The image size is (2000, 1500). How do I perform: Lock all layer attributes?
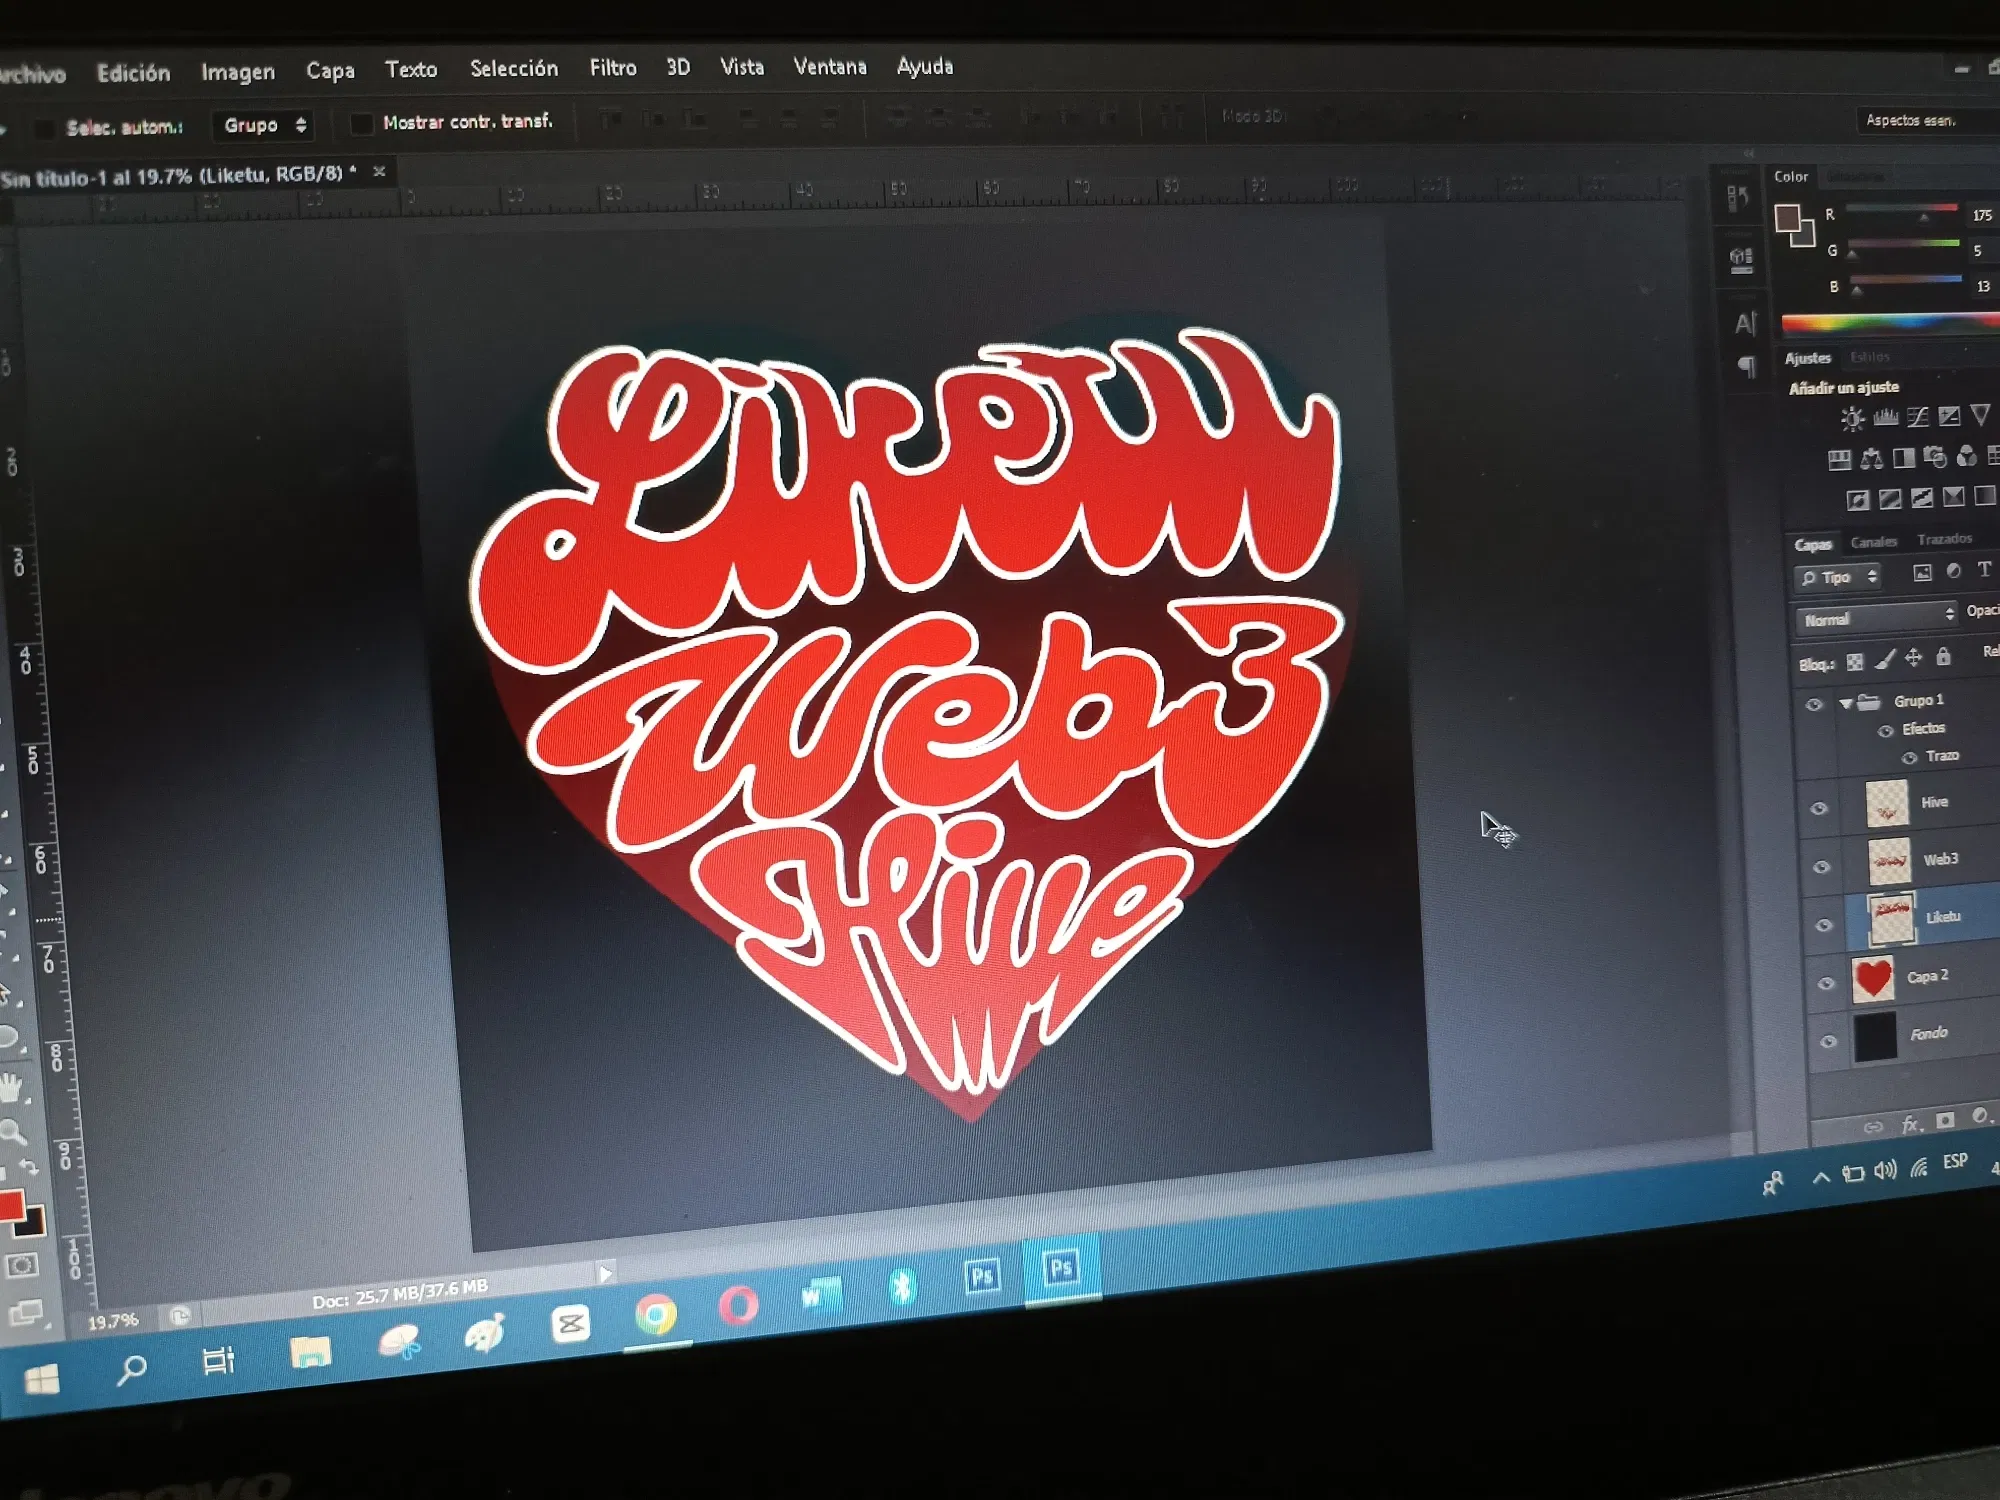point(1943,656)
